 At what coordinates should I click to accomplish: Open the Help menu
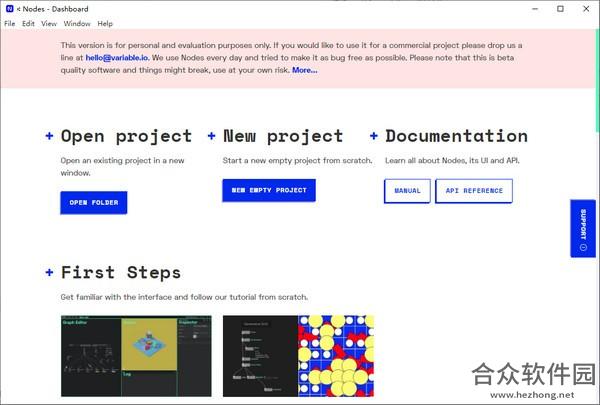(x=105, y=24)
